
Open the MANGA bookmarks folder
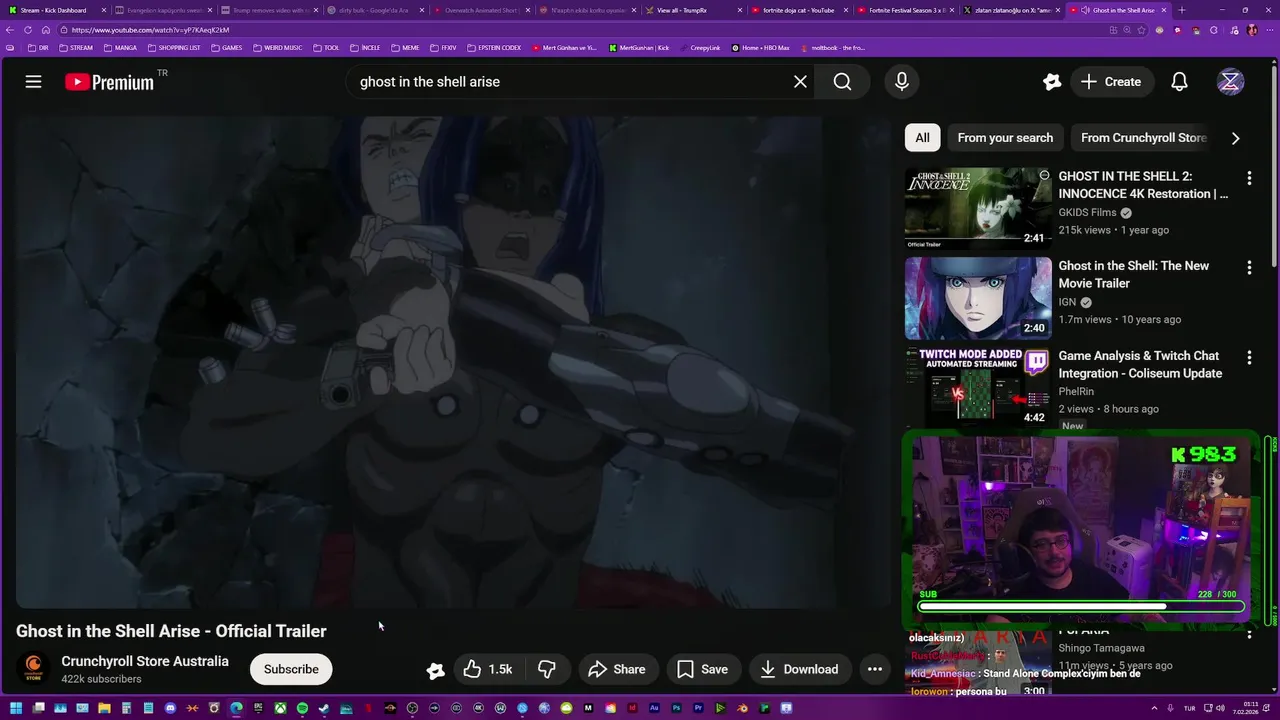pyautogui.click(x=120, y=47)
